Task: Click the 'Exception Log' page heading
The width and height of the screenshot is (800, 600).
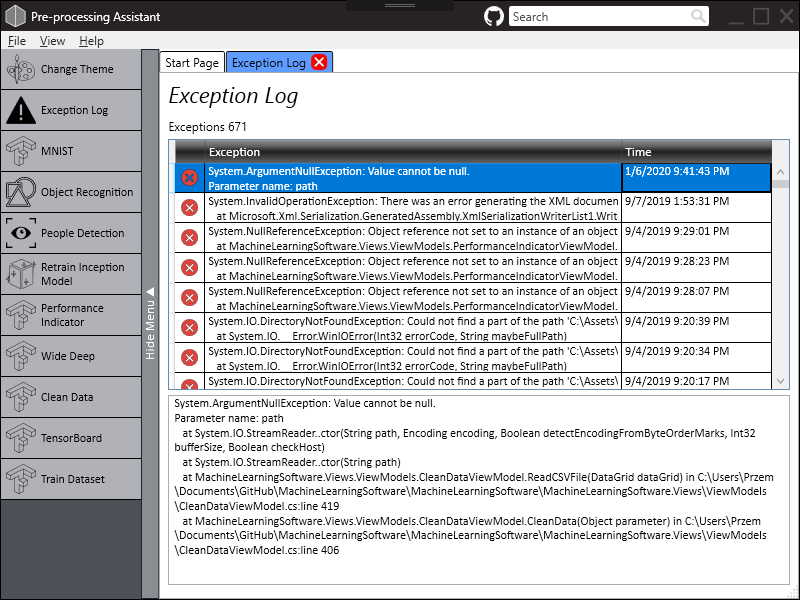Action: pyautogui.click(x=233, y=96)
